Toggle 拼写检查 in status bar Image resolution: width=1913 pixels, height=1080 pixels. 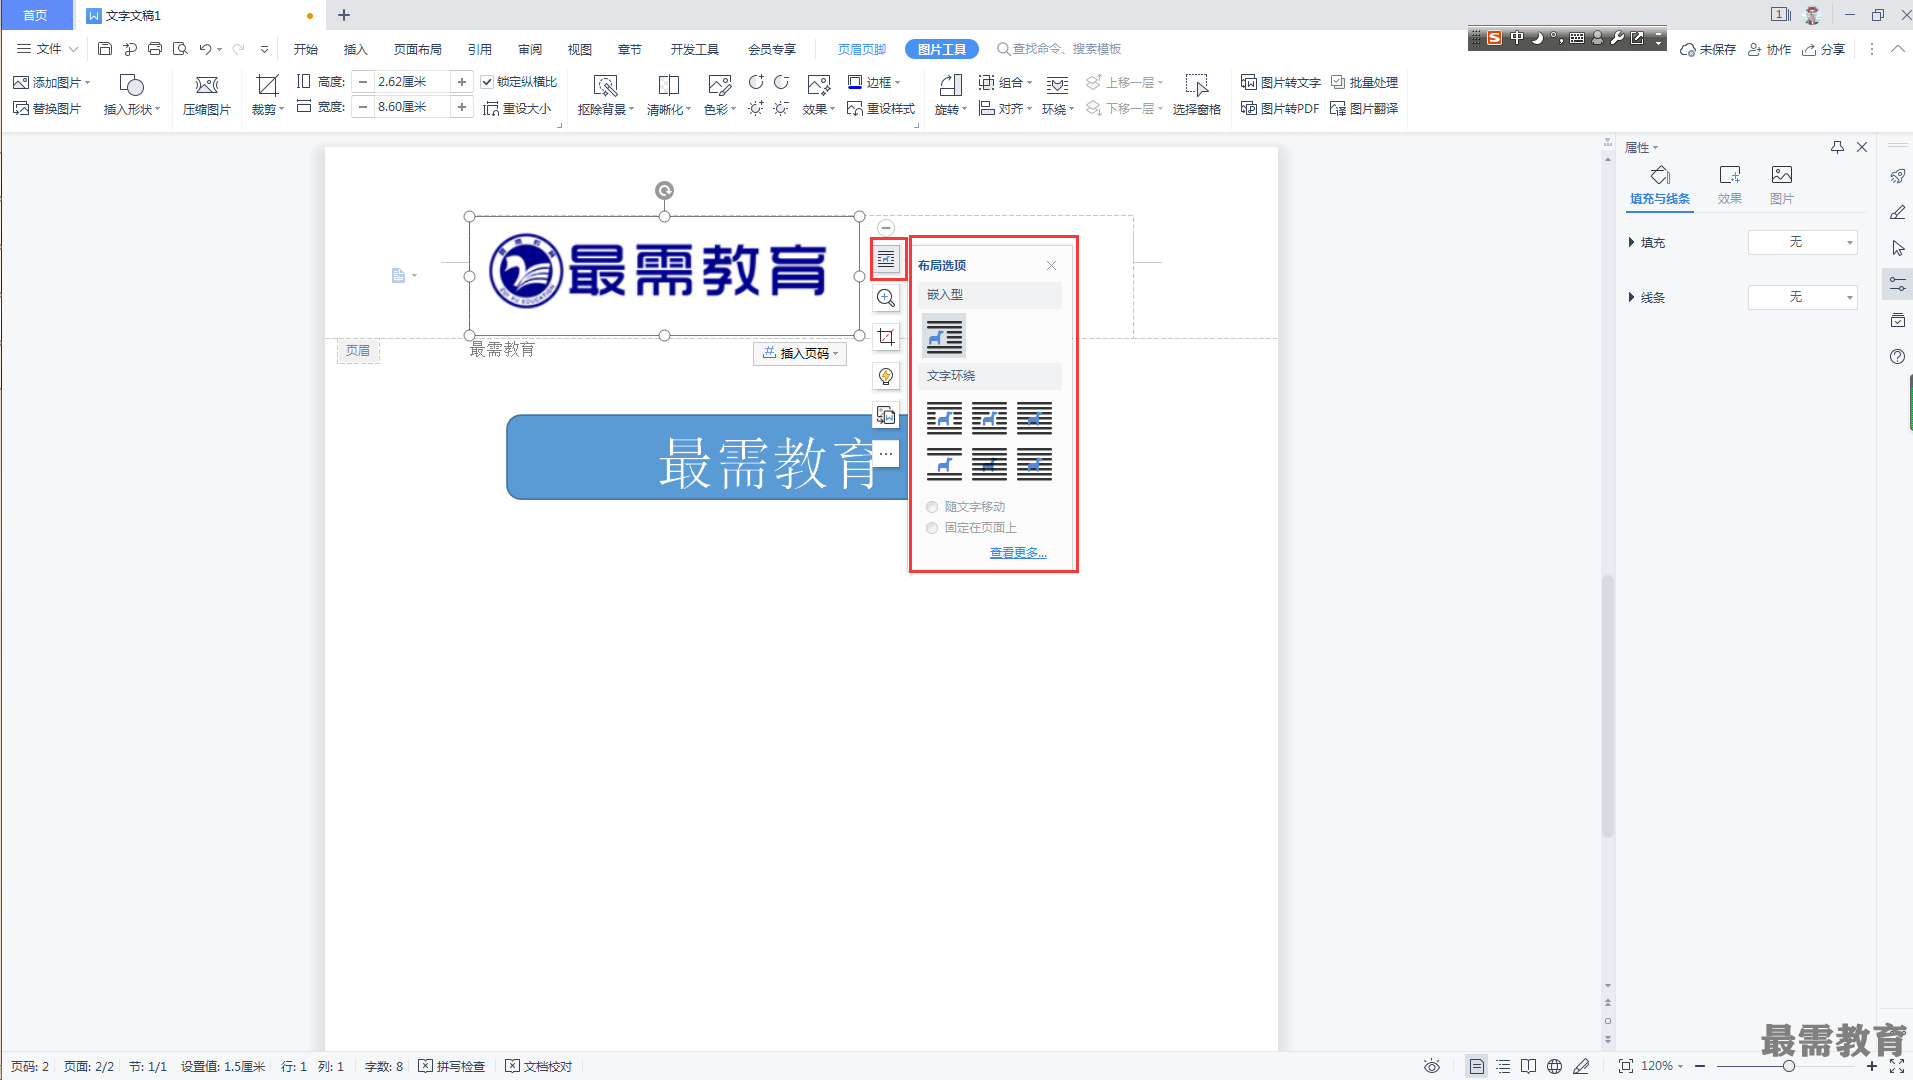coord(451,1066)
